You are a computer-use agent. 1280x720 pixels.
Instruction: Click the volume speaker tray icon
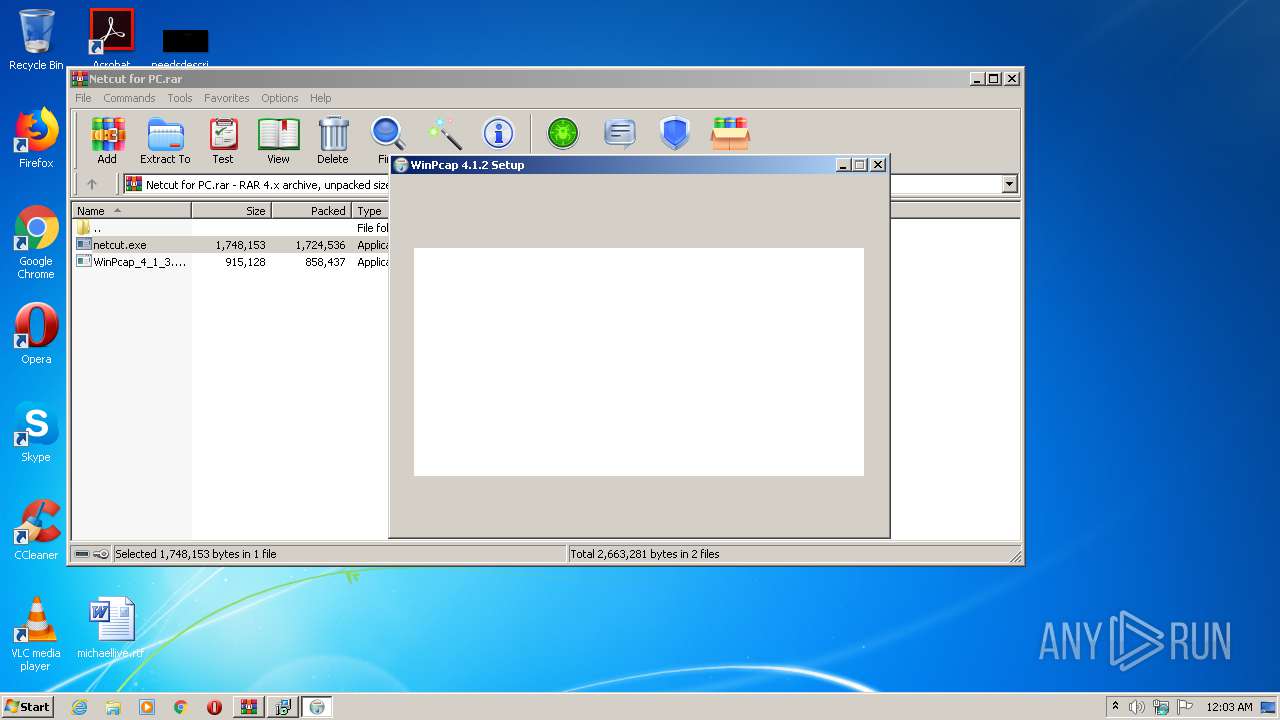pos(1136,707)
